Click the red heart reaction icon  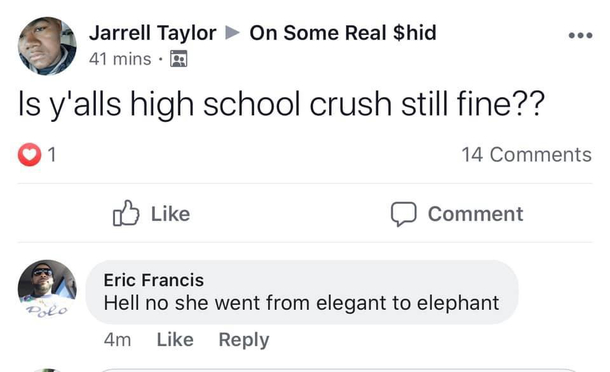pyautogui.click(x=30, y=154)
